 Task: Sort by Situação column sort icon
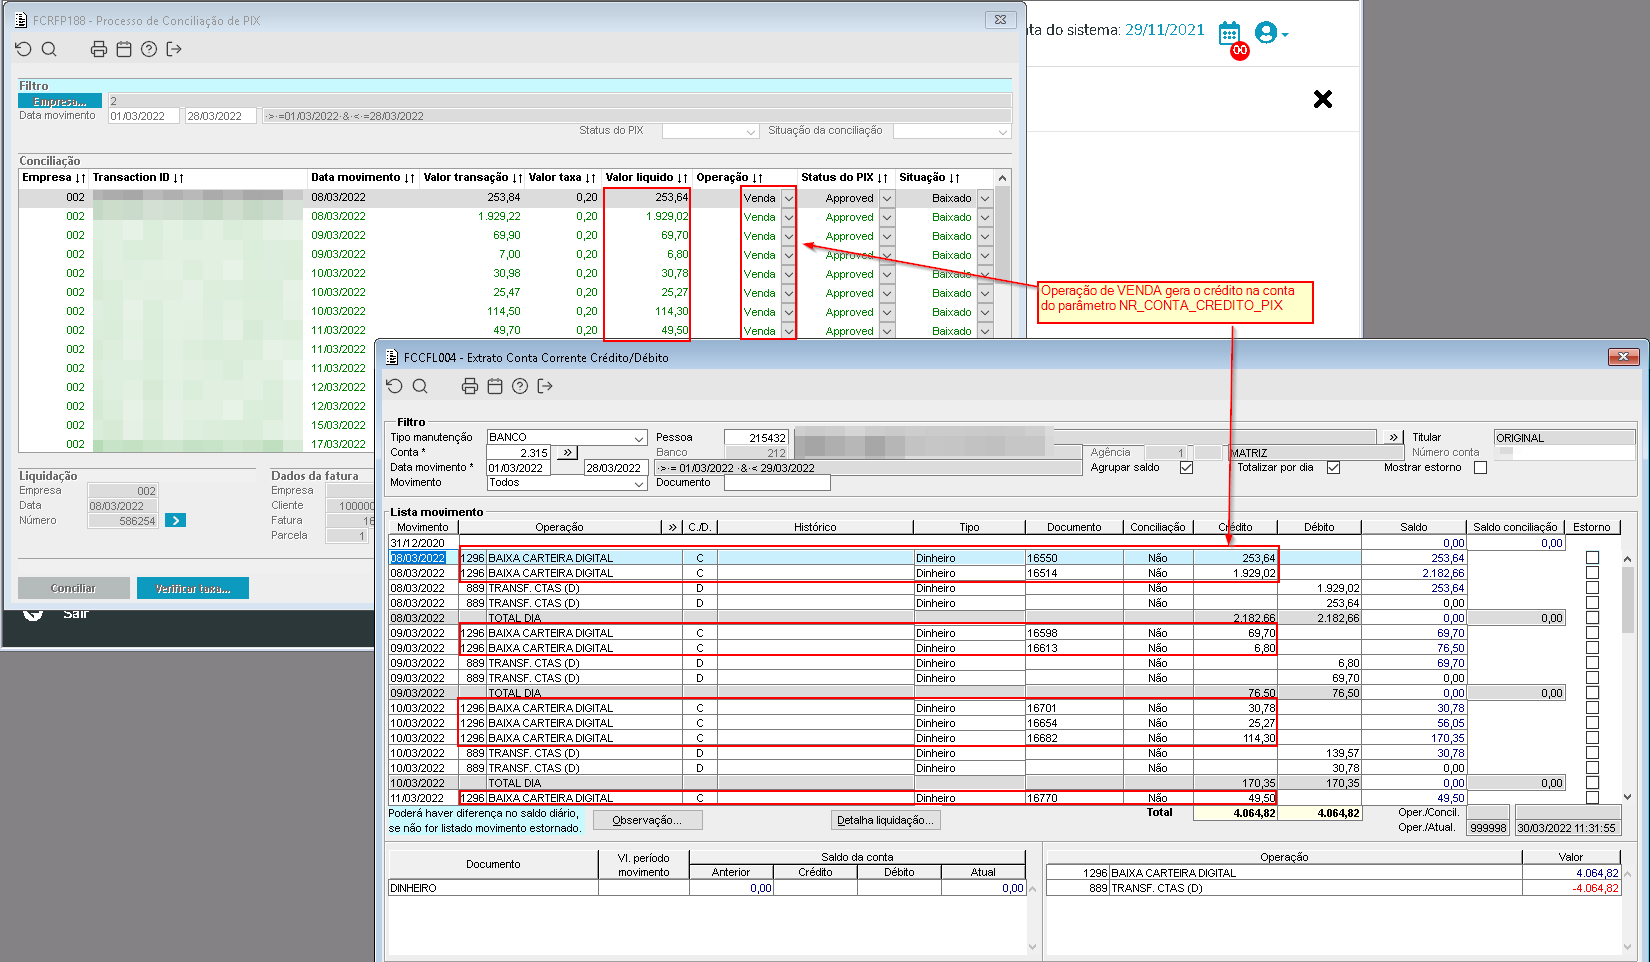point(955,178)
